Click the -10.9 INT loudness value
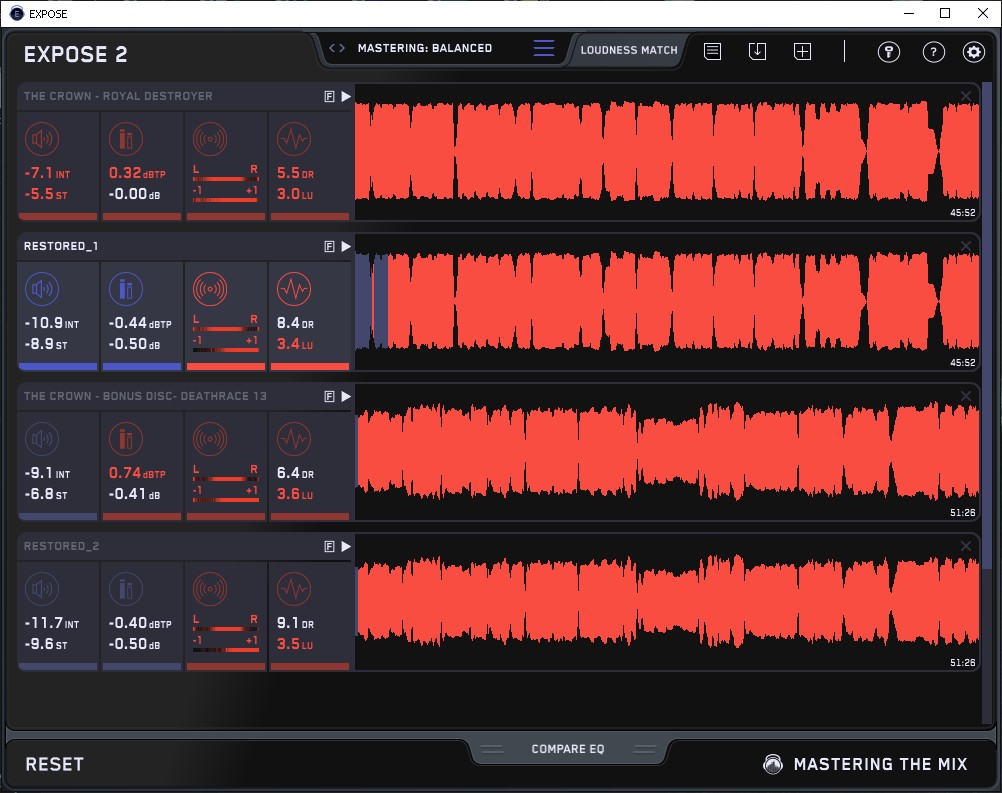This screenshot has width=1002, height=793. (52, 323)
